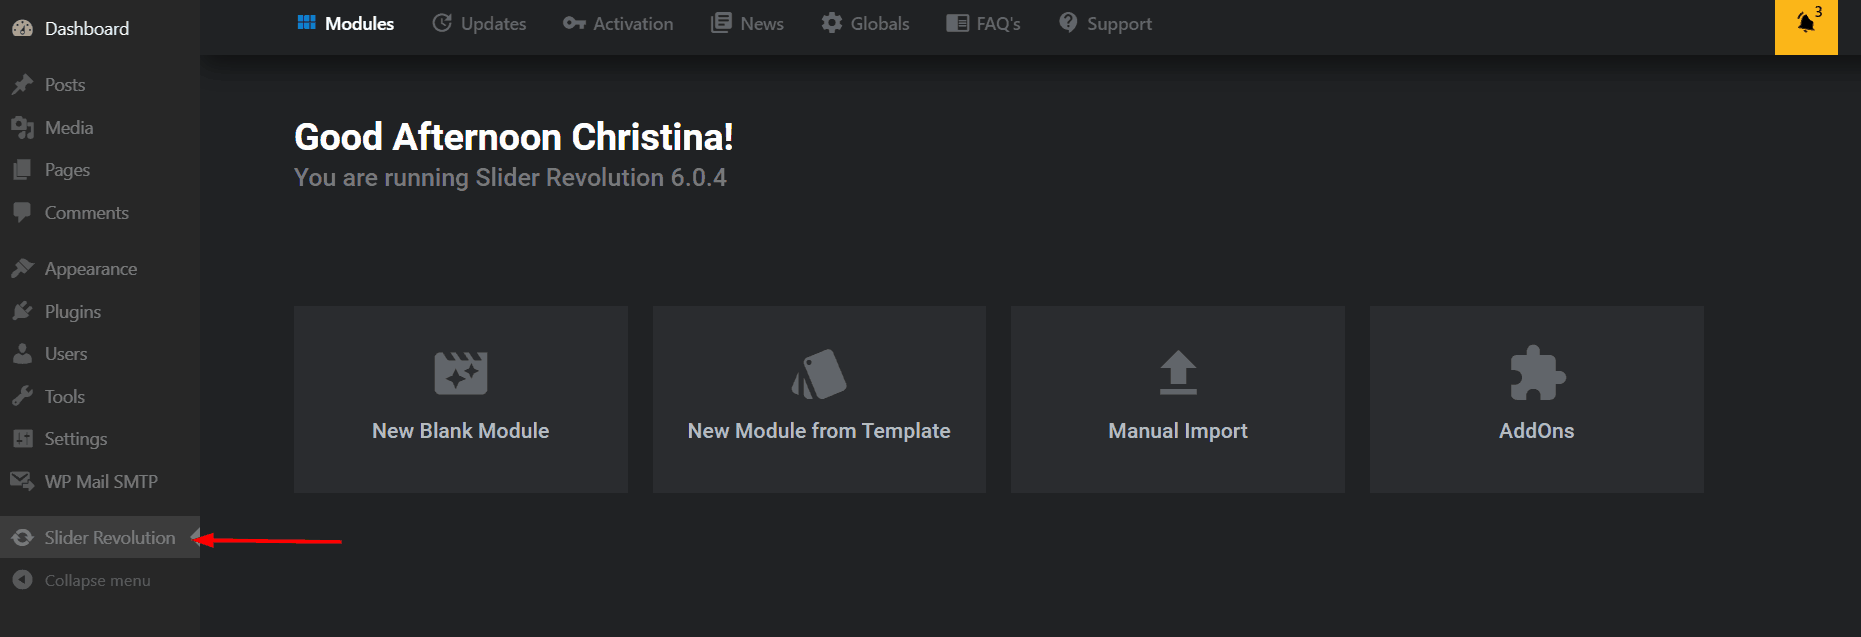Open the AddOns card

(1537, 399)
